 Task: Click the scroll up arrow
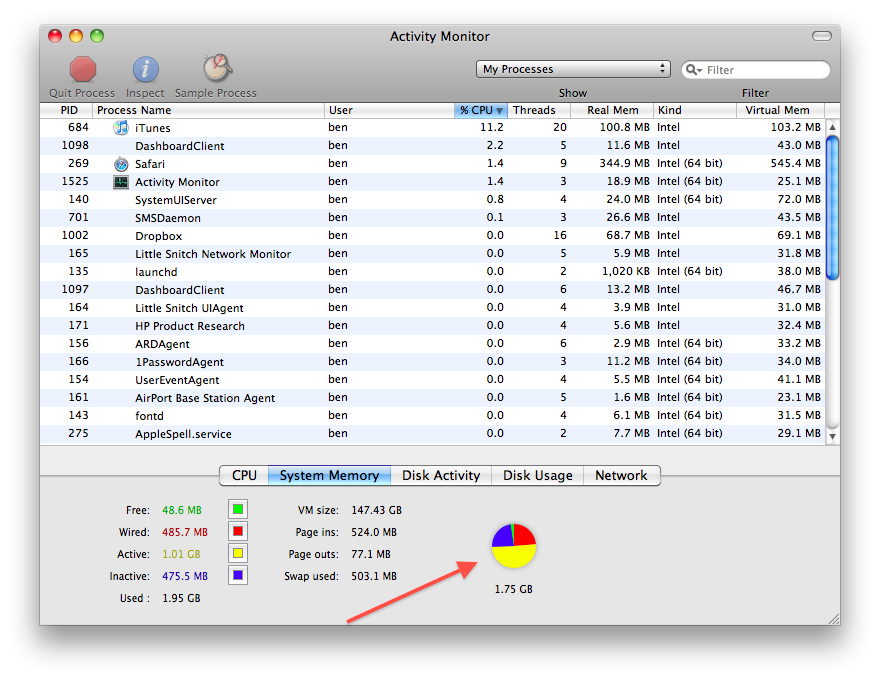click(833, 127)
